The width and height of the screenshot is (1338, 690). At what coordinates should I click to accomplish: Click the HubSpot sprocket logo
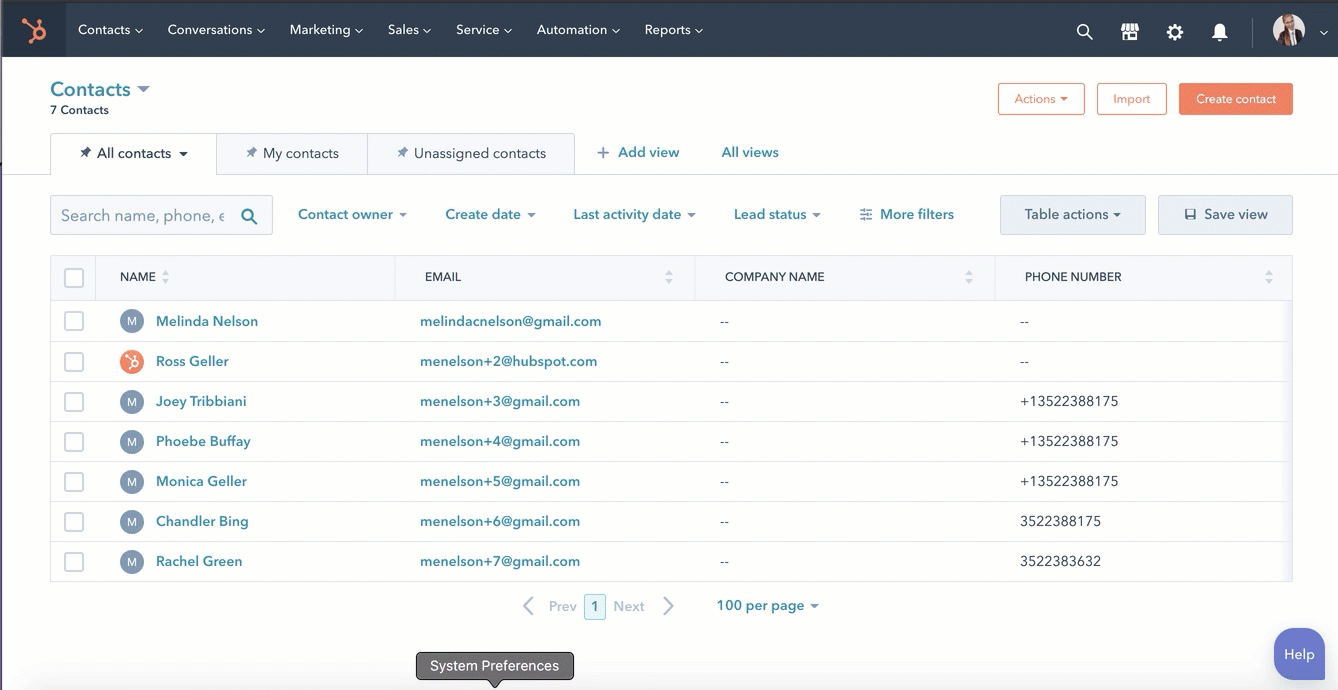pos(34,31)
